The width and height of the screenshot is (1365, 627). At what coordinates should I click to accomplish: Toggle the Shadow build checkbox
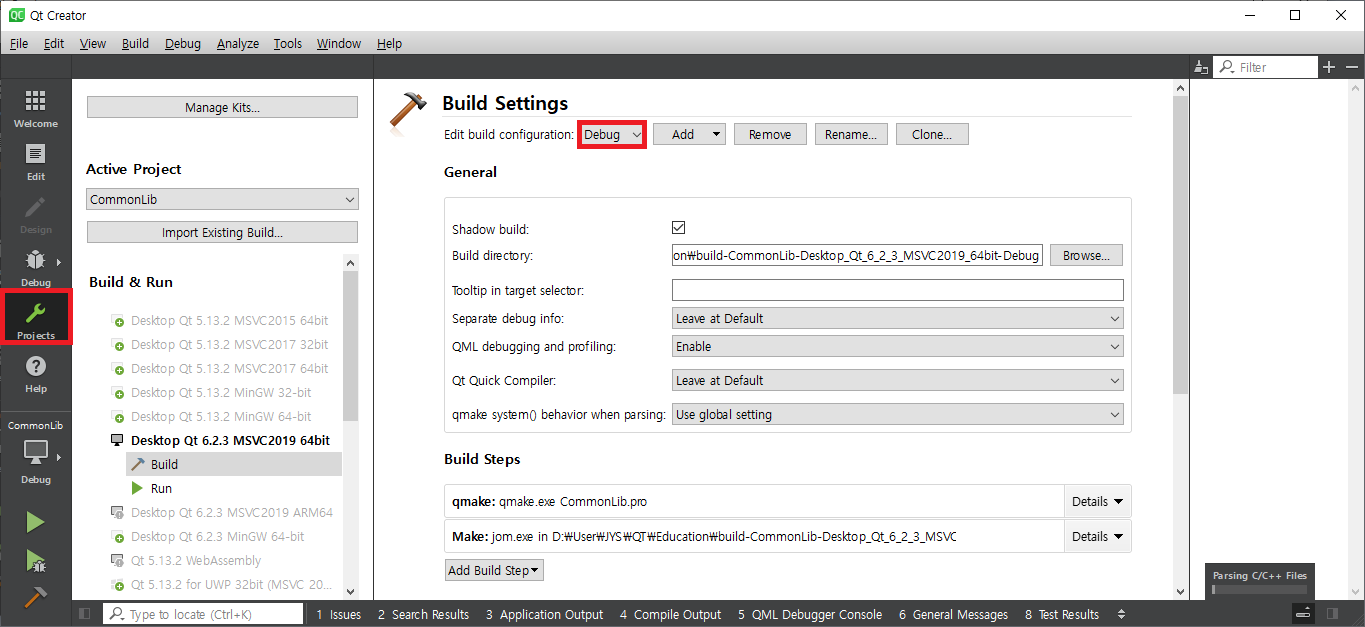click(679, 228)
